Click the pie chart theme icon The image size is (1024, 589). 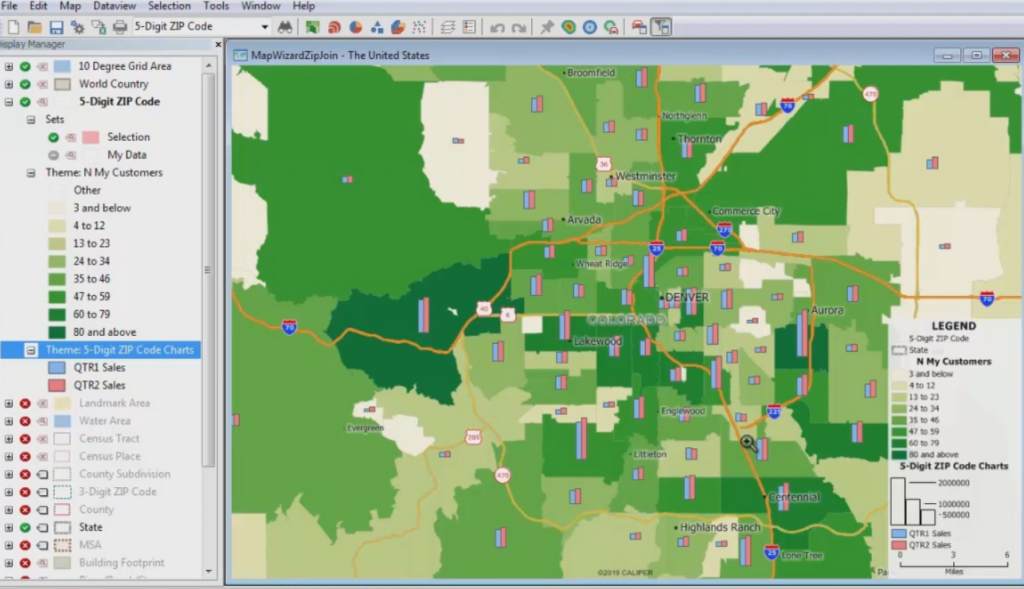click(356, 27)
